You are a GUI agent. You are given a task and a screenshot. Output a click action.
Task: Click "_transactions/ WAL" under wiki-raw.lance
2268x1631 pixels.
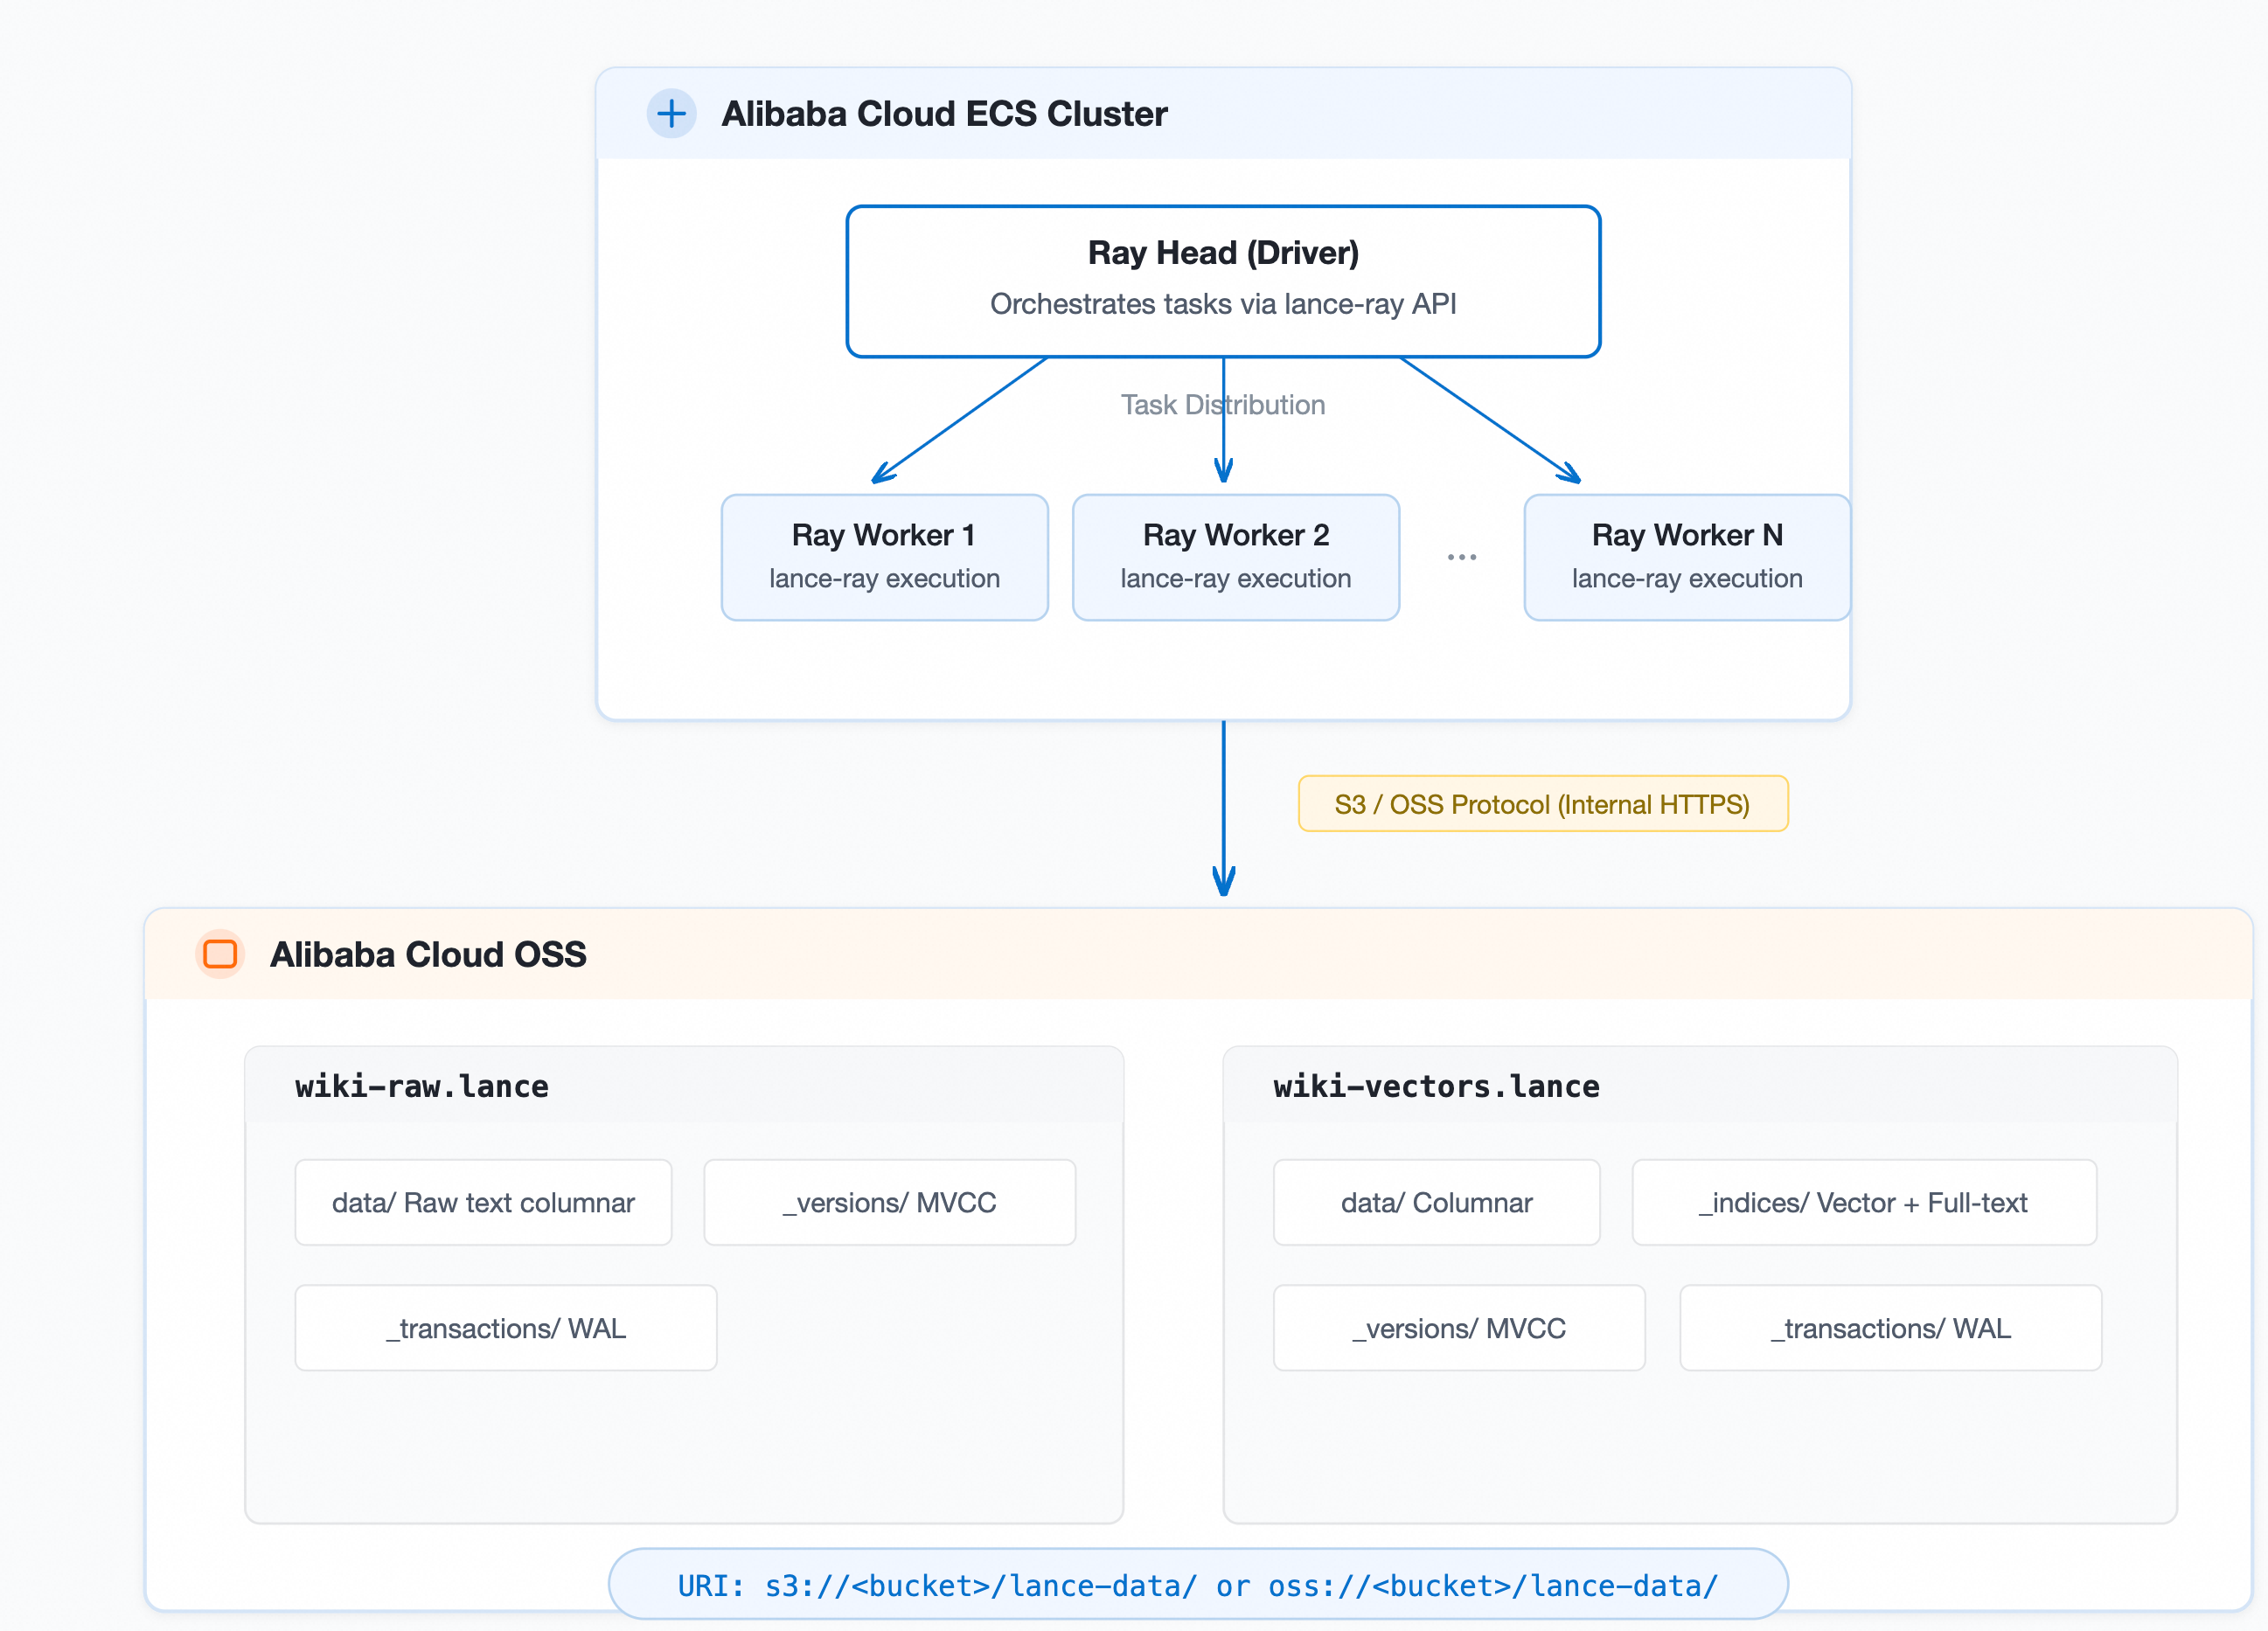pos(506,1328)
